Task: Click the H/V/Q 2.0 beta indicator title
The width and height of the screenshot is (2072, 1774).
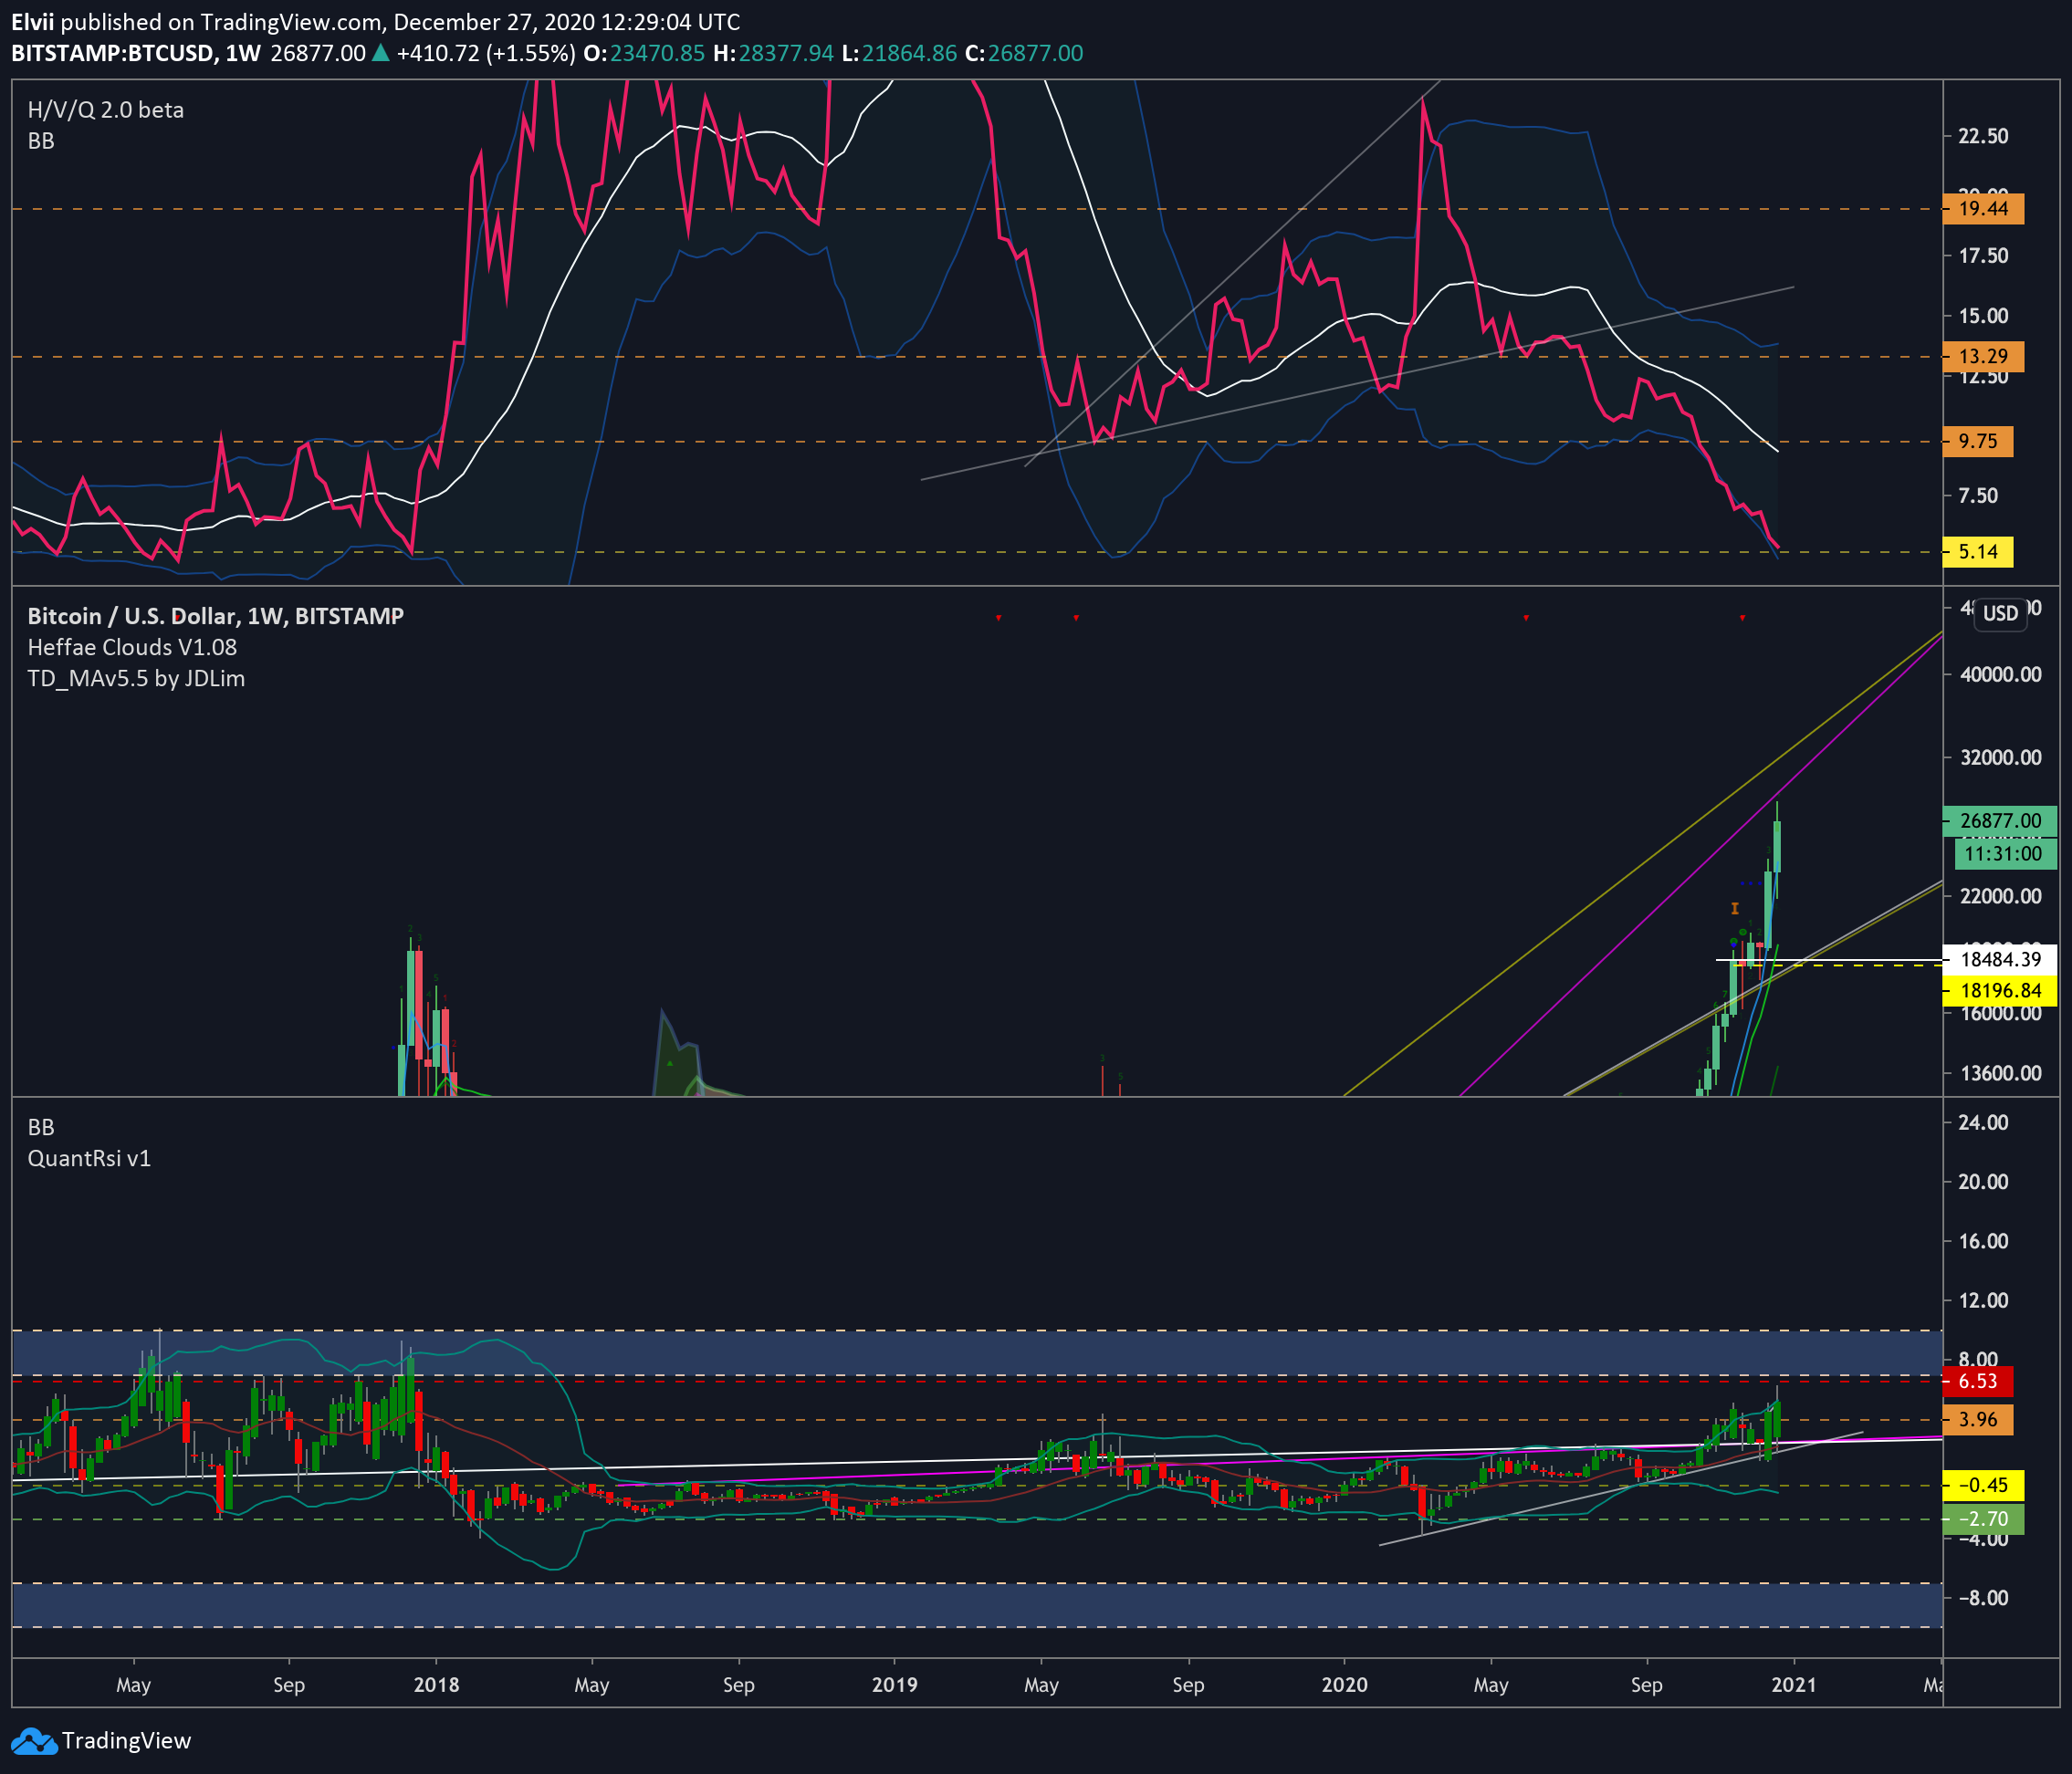Action: [106, 110]
